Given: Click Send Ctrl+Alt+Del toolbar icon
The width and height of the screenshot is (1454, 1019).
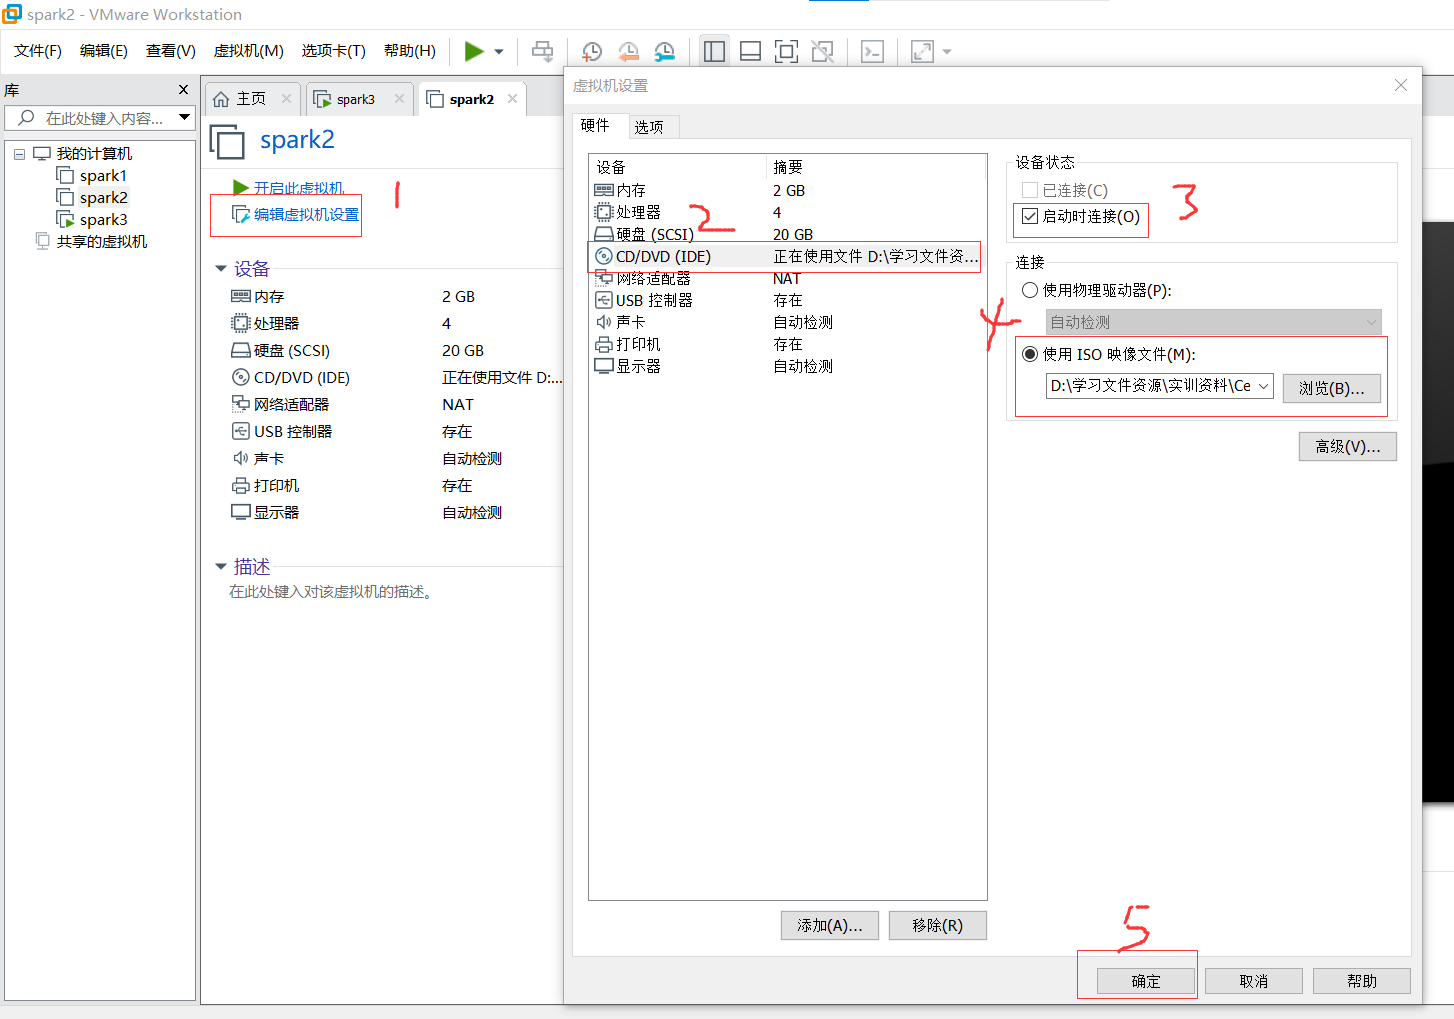Looking at the screenshot, I should pos(542,51).
